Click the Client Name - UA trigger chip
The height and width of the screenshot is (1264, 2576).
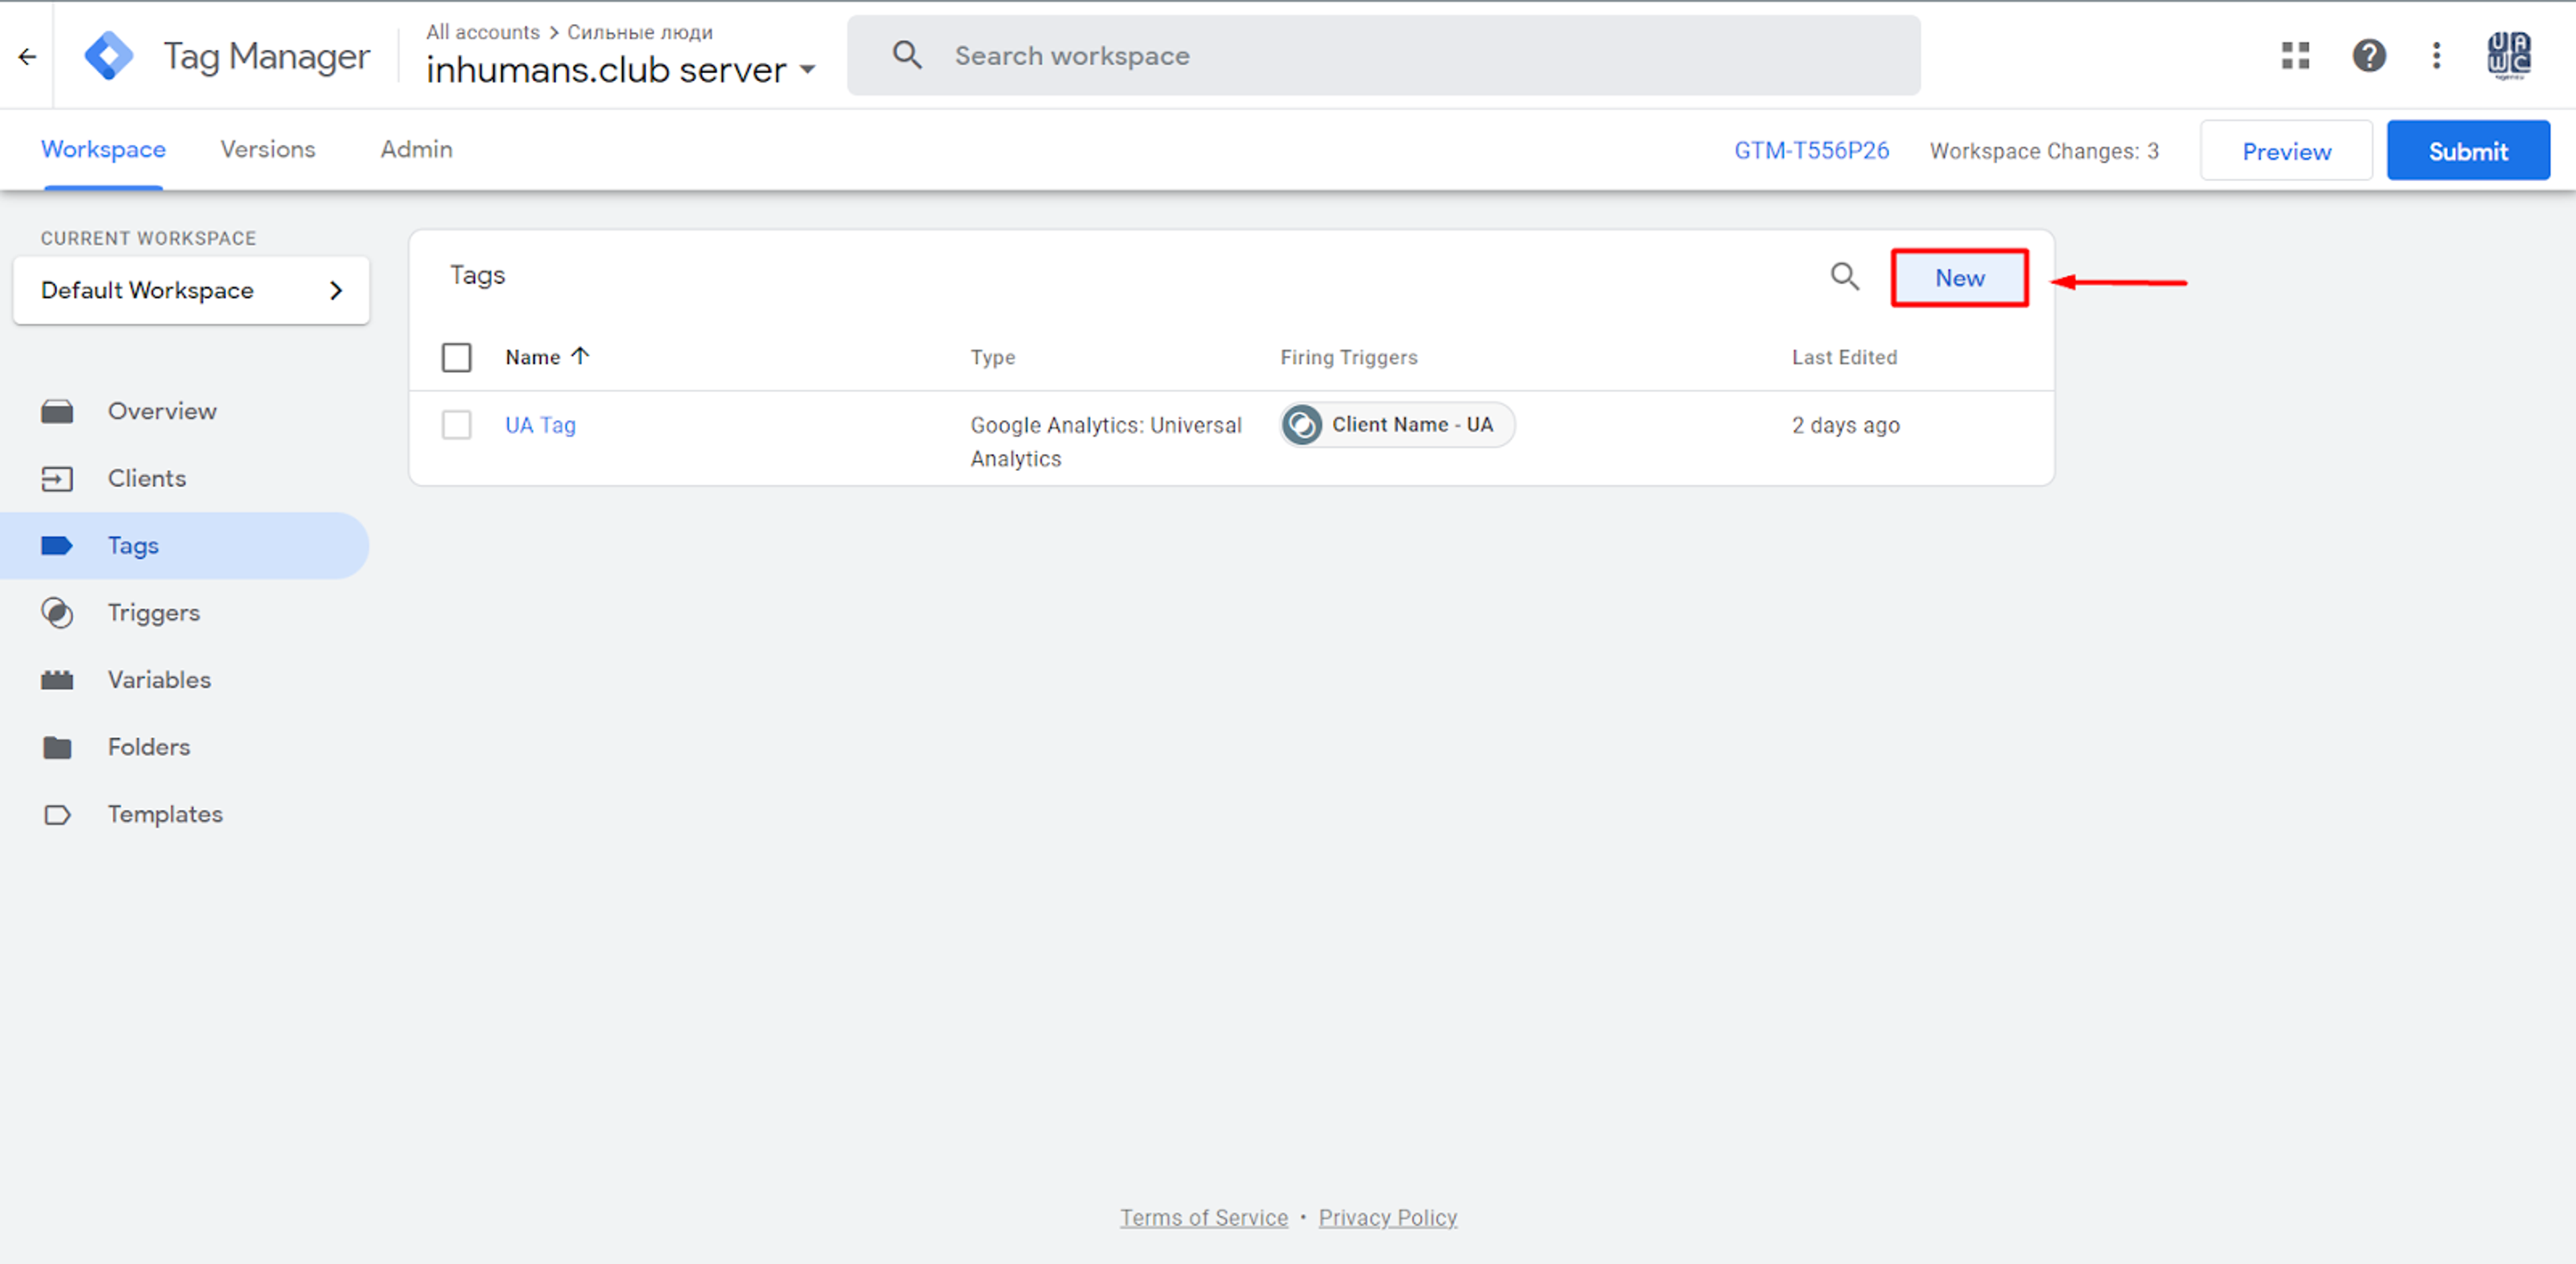point(1397,425)
